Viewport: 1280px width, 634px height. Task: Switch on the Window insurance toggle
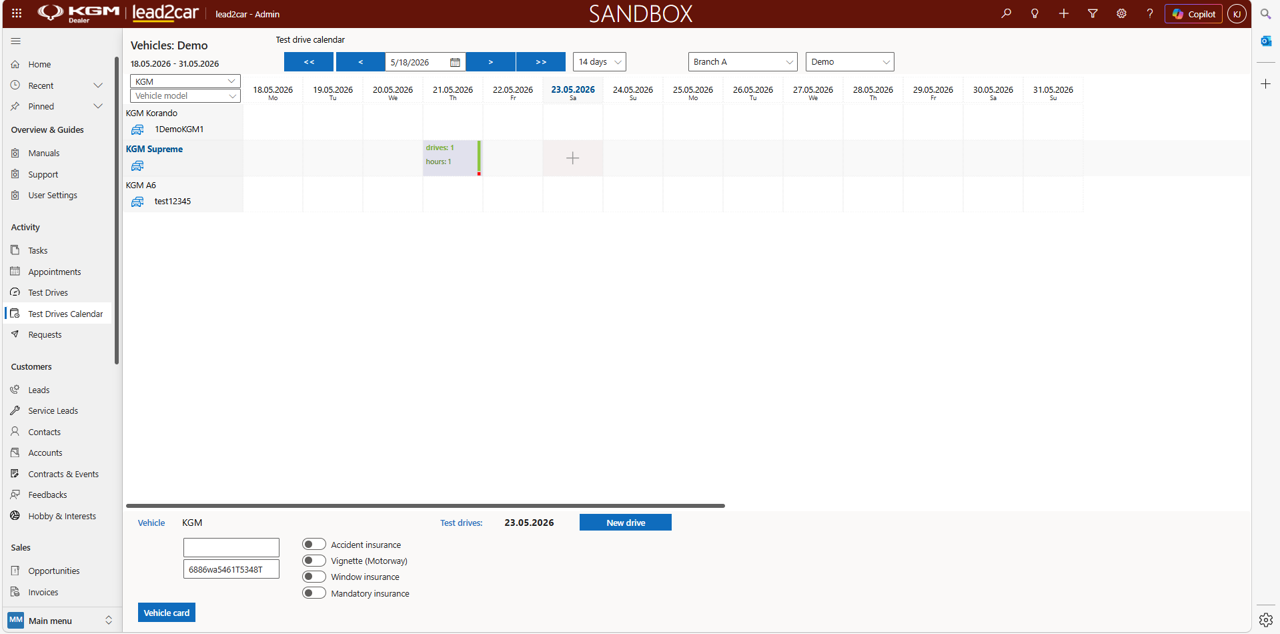pyautogui.click(x=314, y=576)
